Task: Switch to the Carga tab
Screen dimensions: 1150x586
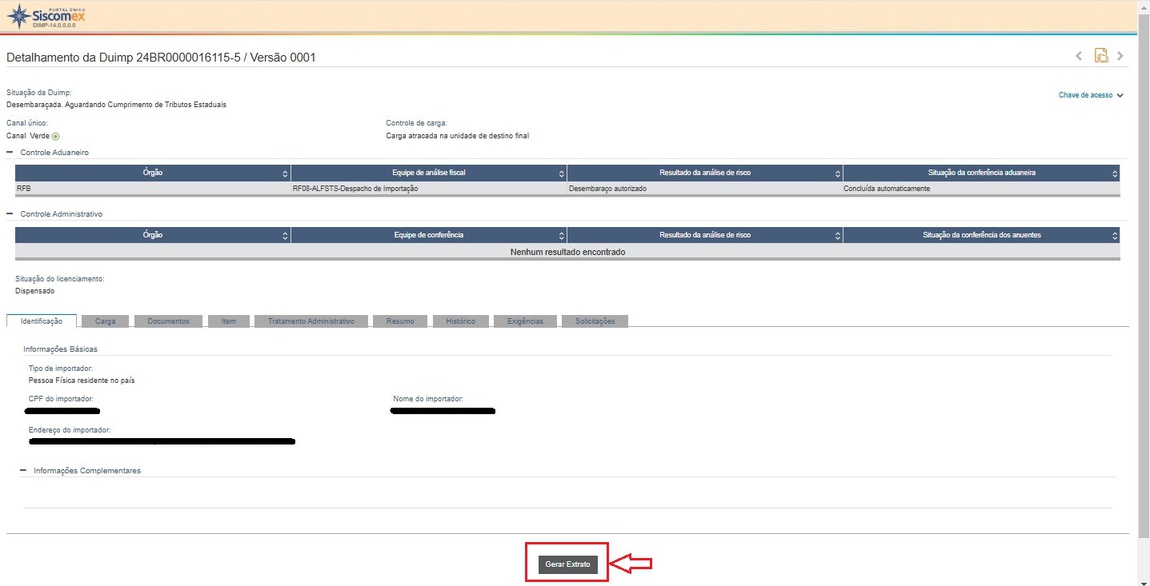Action: click(x=106, y=321)
